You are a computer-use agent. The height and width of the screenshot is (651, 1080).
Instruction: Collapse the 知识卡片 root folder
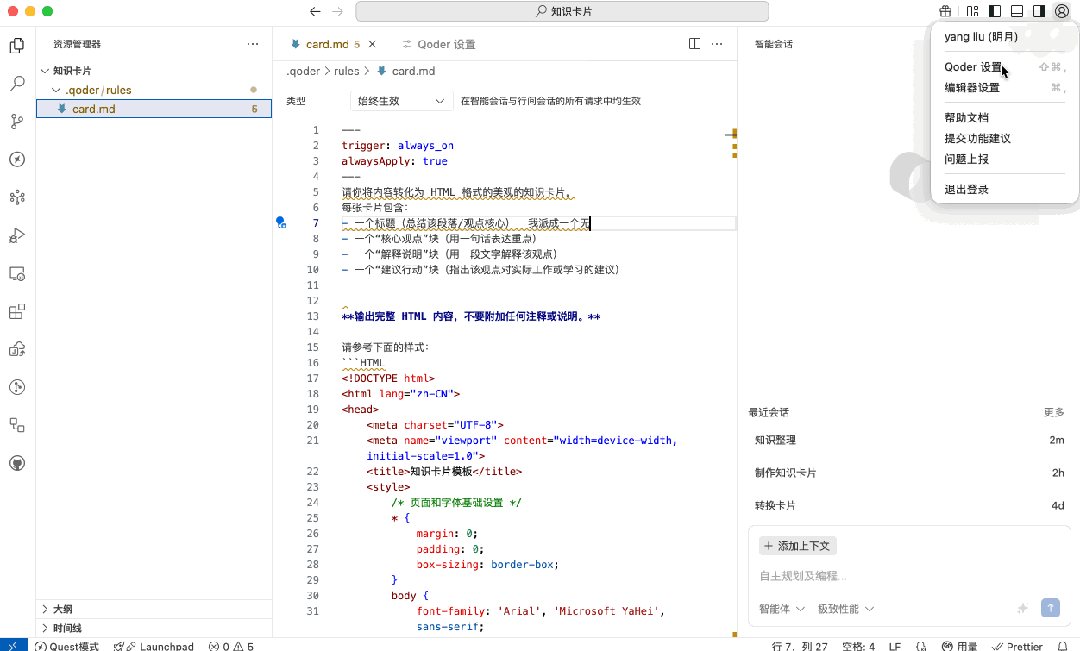(45, 70)
